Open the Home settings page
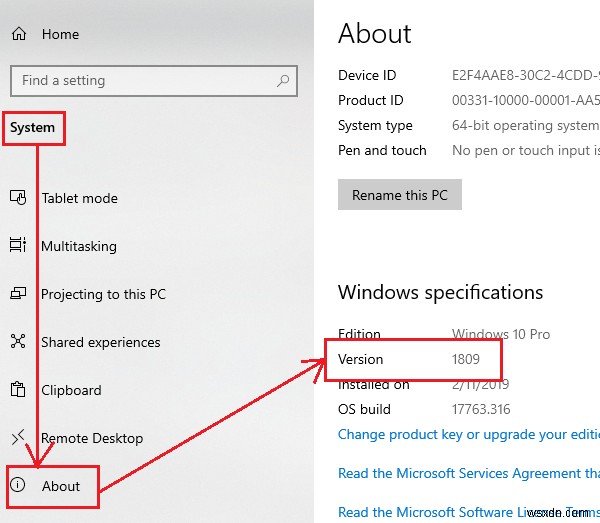The height and width of the screenshot is (523, 600). (60, 34)
